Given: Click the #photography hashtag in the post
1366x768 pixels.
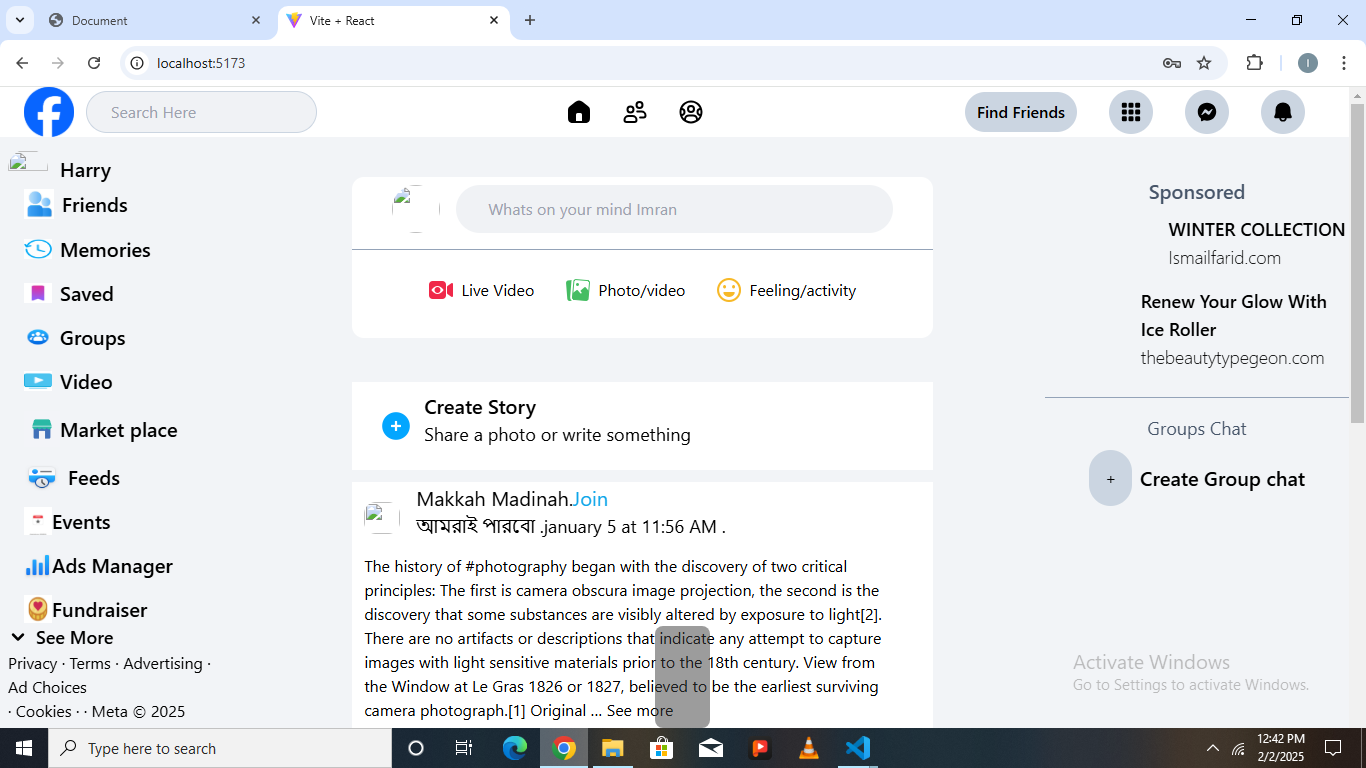Looking at the screenshot, I should click(x=516, y=566).
